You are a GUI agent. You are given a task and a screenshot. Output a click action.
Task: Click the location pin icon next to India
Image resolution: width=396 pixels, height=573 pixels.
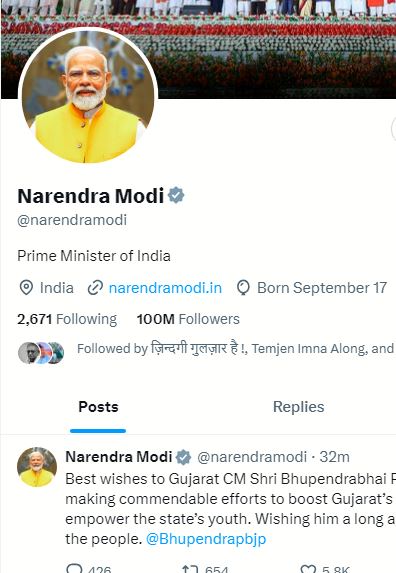coord(26,288)
